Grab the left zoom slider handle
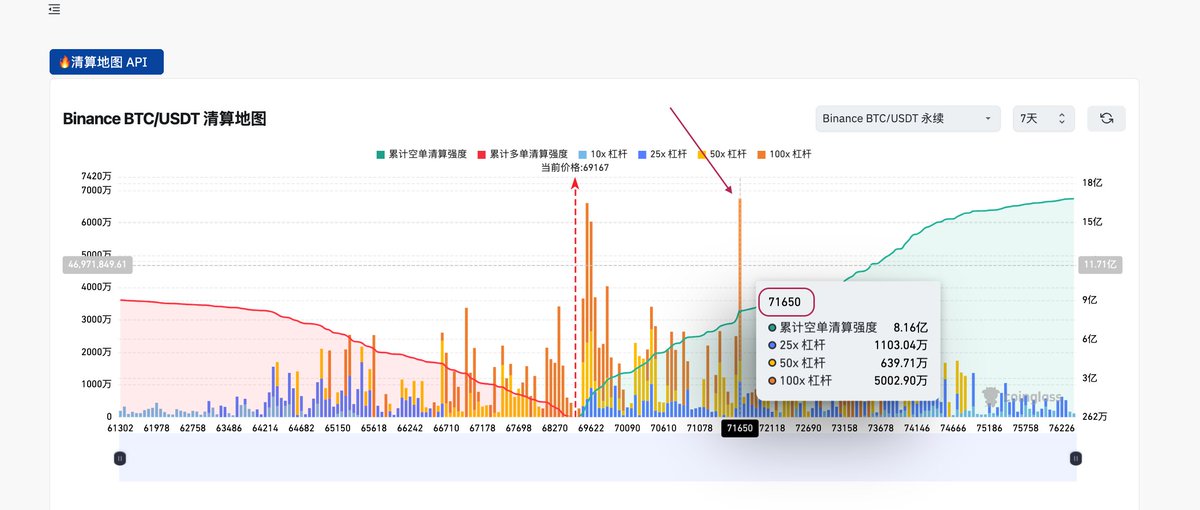The height and width of the screenshot is (510, 1200). (x=120, y=458)
